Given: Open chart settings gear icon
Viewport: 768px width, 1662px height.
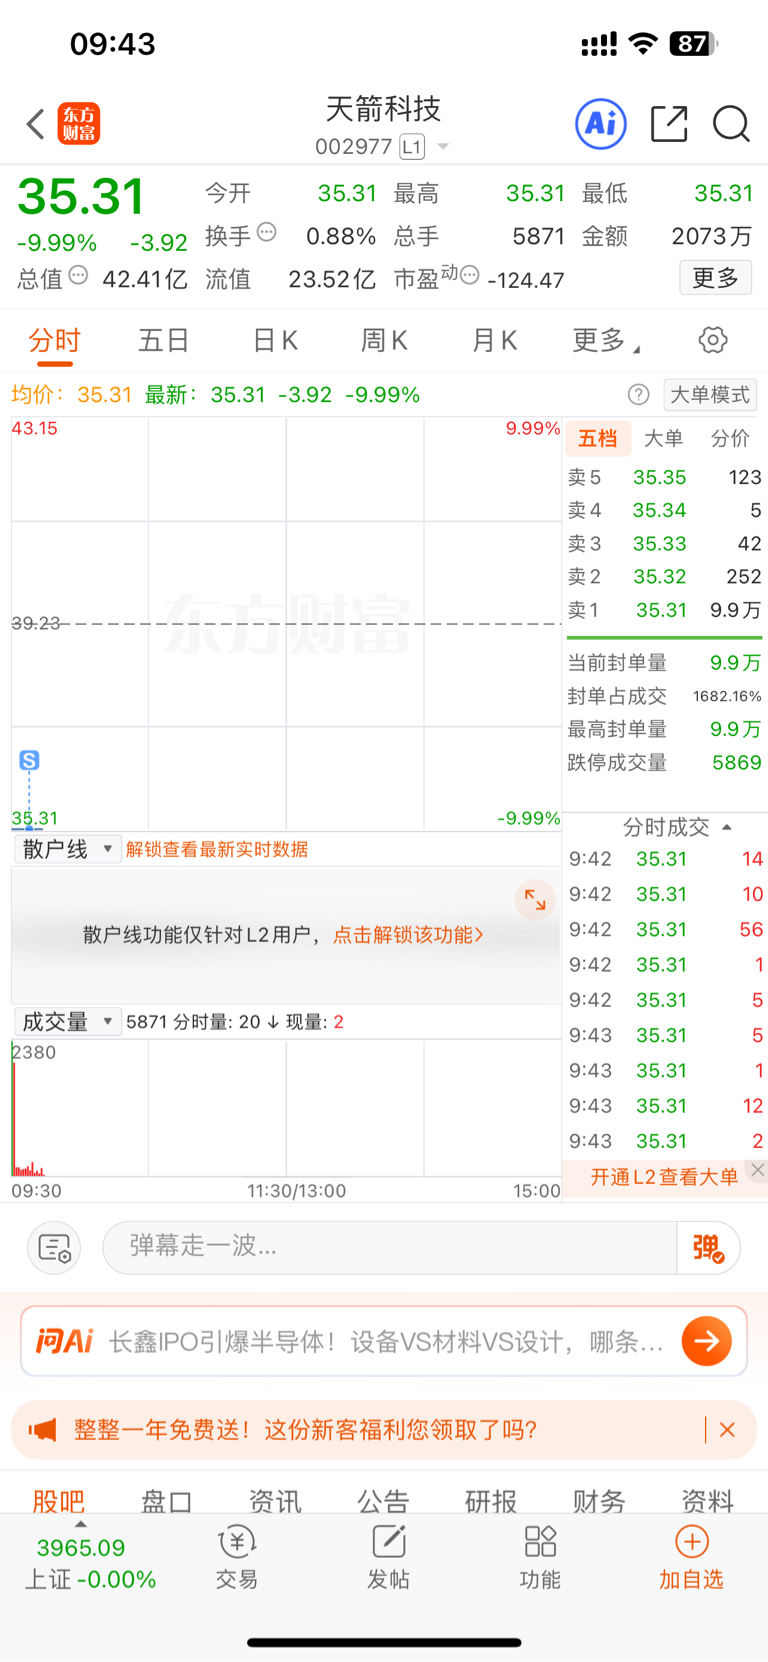Looking at the screenshot, I should [713, 340].
